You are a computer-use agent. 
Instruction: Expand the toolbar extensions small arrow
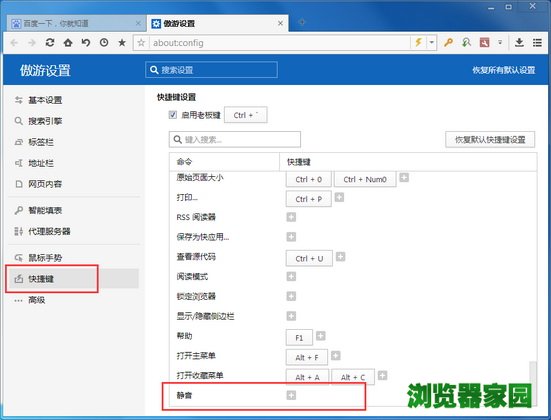click(x=500, y=43)
